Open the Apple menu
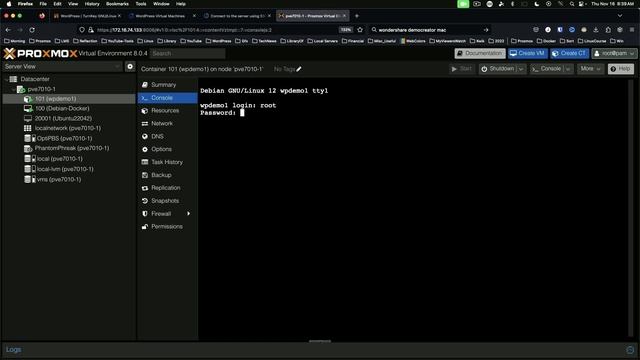Viewport: 640px width, 360px height. coord(9,4)
